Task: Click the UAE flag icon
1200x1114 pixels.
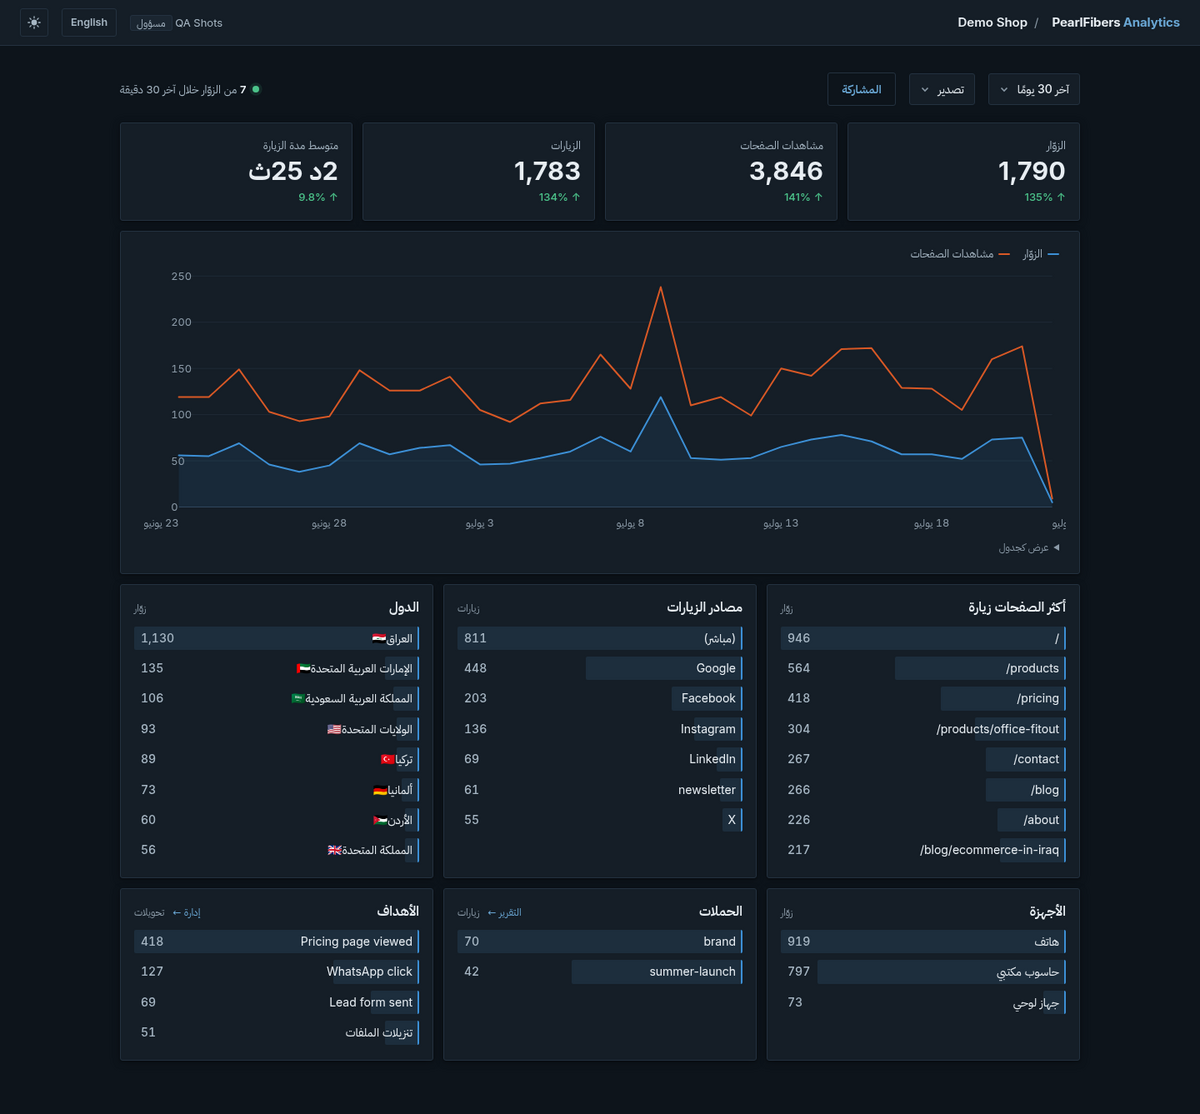Action: pos(304,668)
